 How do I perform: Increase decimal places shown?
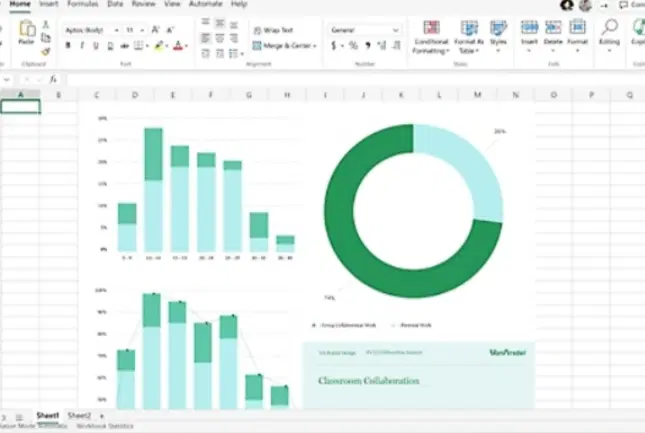pos(382,45)
